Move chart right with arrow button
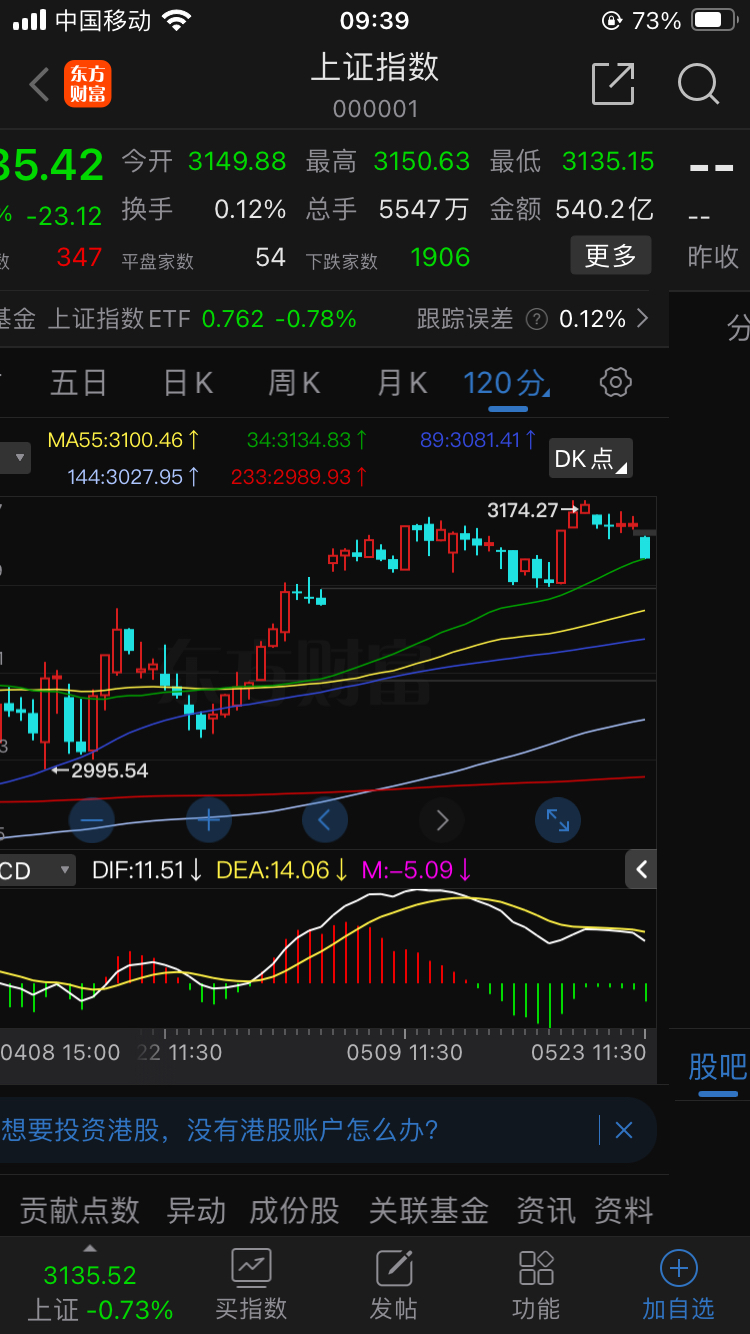The height and width of the screenshot is (1334, 750). pyautogui.click(x=442, y=821)
